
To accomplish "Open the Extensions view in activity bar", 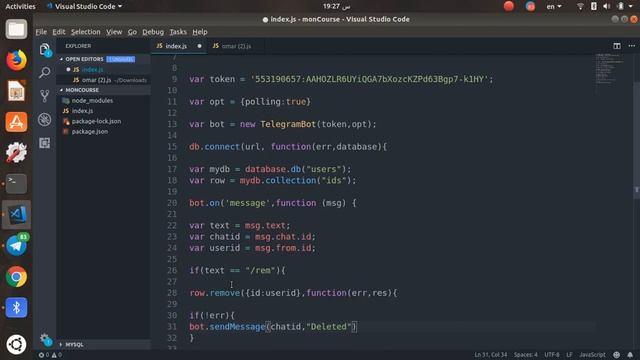I will coord(44,143).
